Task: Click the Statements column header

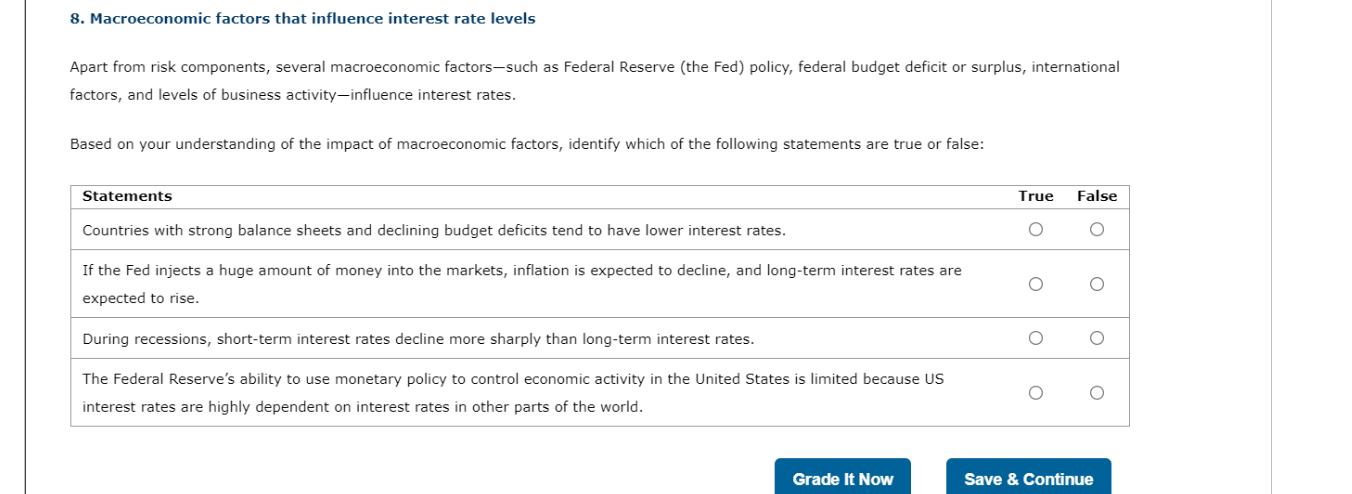Action: click(127, 196)
